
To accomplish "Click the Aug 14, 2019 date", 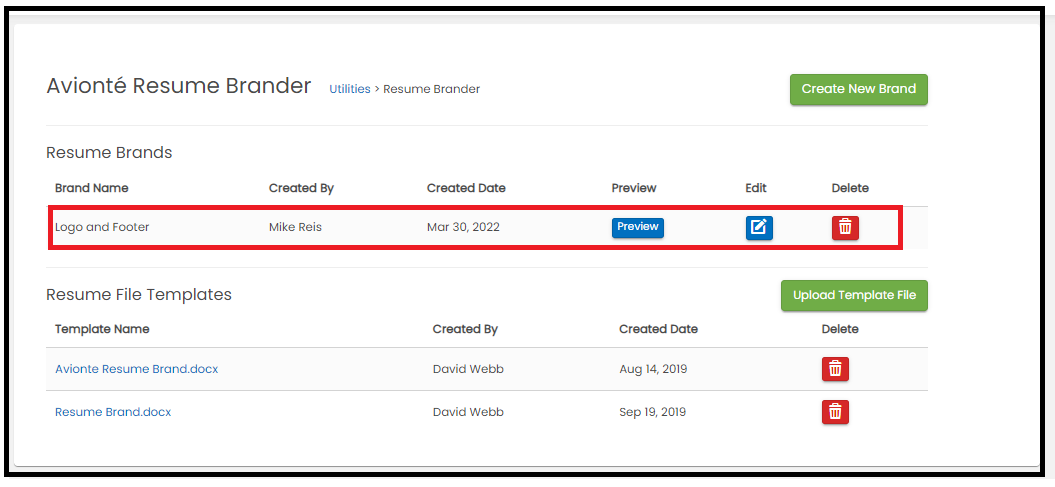I will [x=653, y=369].
